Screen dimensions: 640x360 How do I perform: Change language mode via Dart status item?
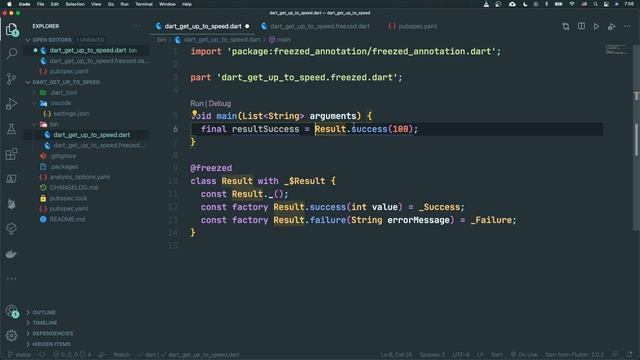tap(497, 354)
